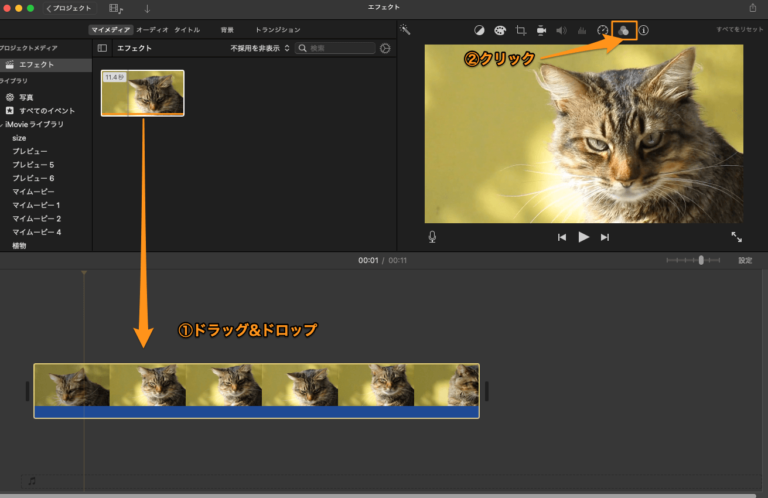
Task: Select the マイメディア tab
Action: (x=111, y=30)
